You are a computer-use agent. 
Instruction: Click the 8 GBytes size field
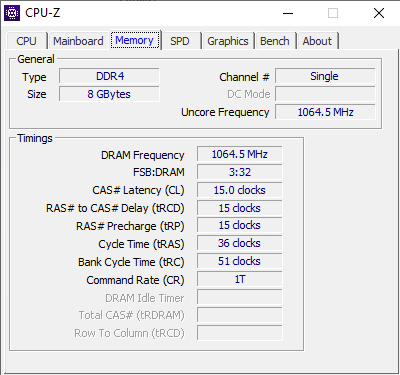click(x=109, y=94)
